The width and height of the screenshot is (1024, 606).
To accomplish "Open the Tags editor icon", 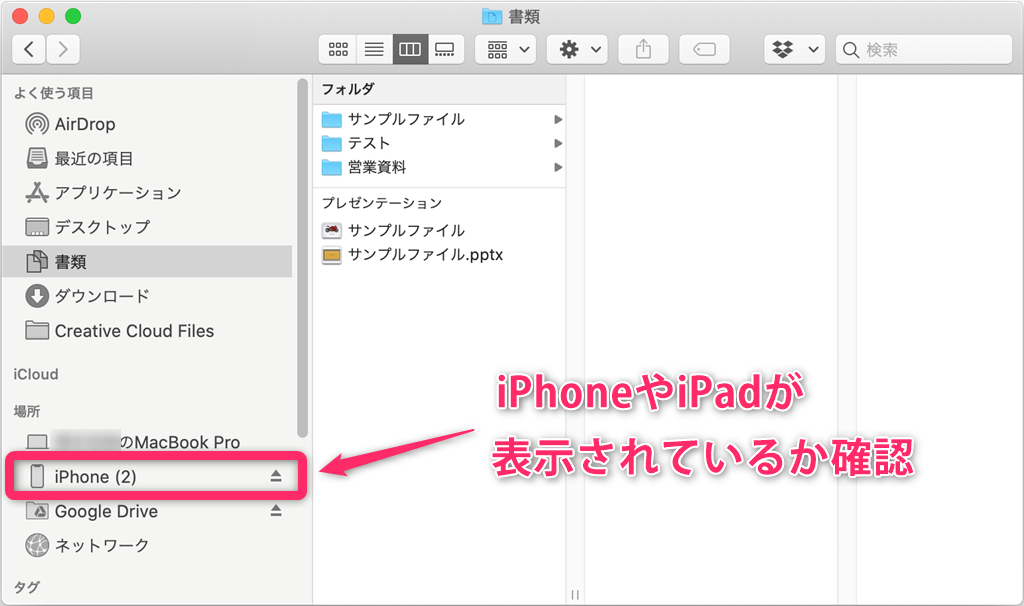I will [704, 48].
